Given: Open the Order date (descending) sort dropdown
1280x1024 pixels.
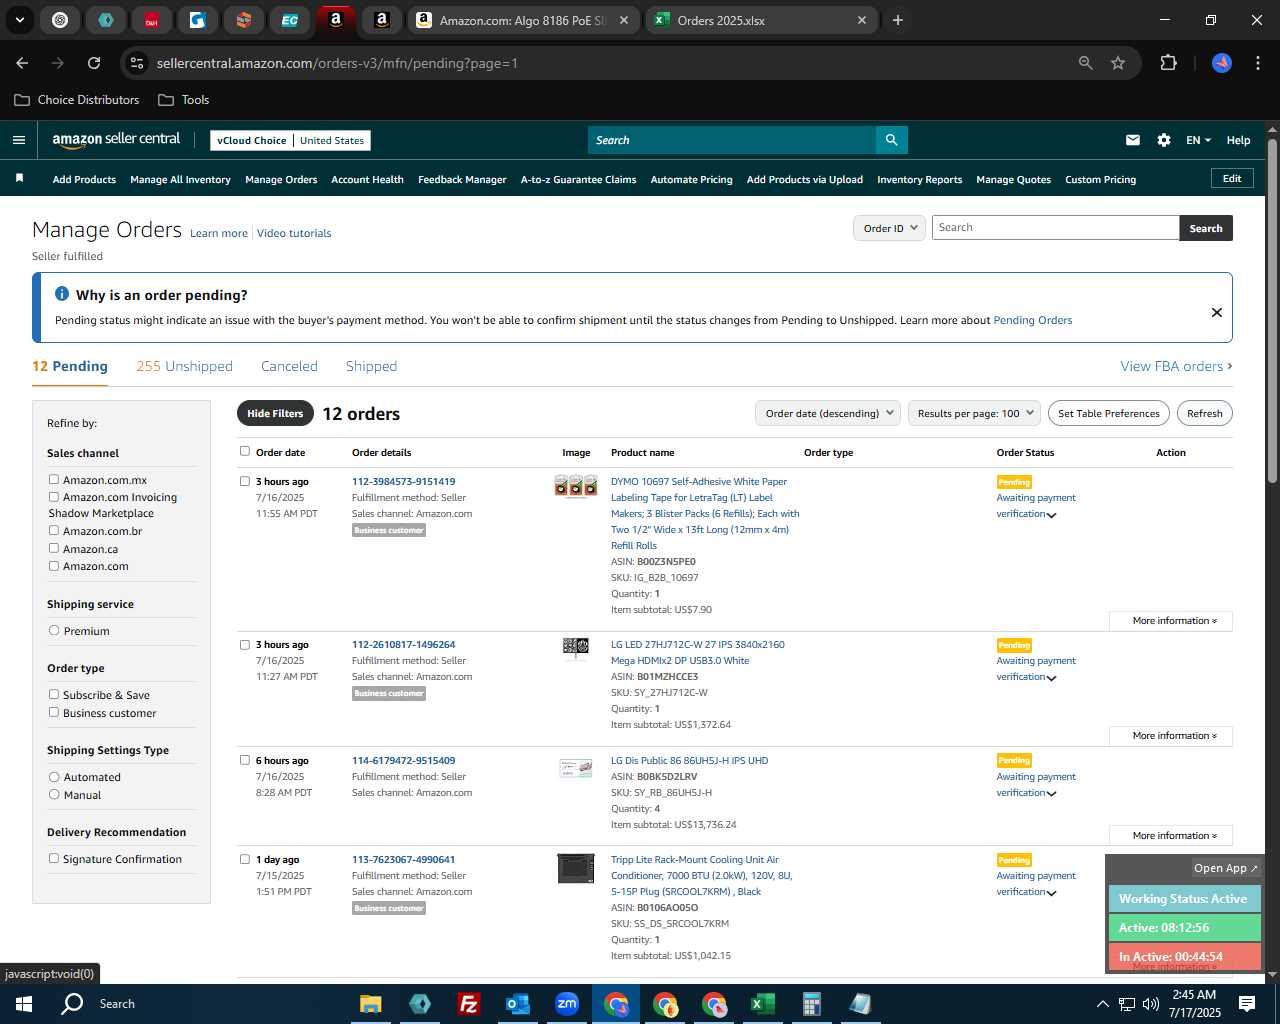Looking at the screenshot, I should point(829,413).
